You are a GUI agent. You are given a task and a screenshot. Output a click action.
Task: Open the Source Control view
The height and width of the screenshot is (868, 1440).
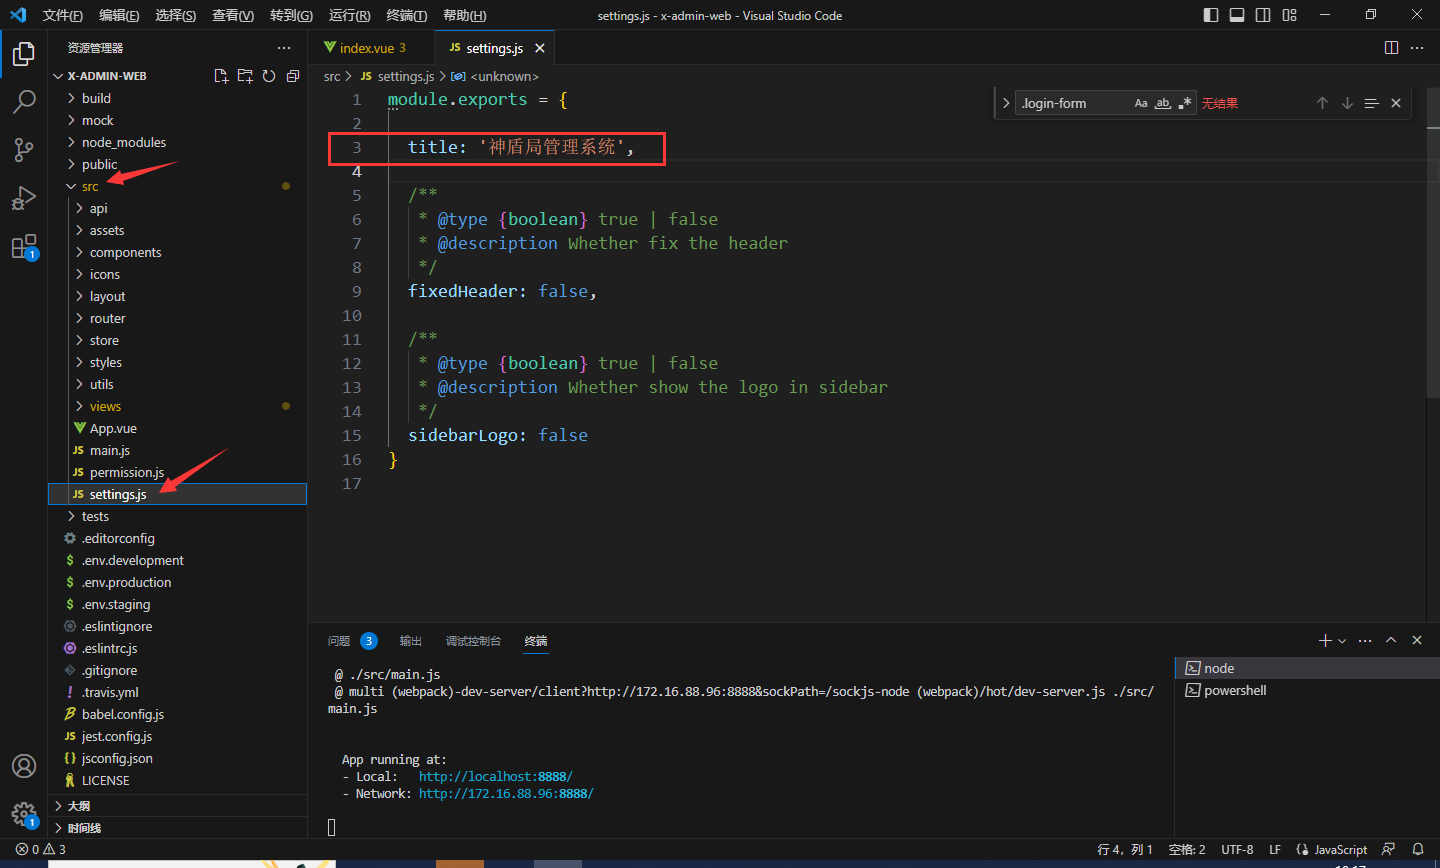24,150
